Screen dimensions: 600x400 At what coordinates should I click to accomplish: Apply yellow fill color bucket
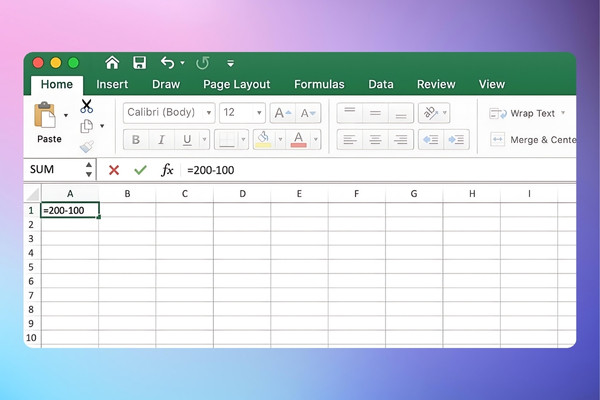(x=264, y=140)
